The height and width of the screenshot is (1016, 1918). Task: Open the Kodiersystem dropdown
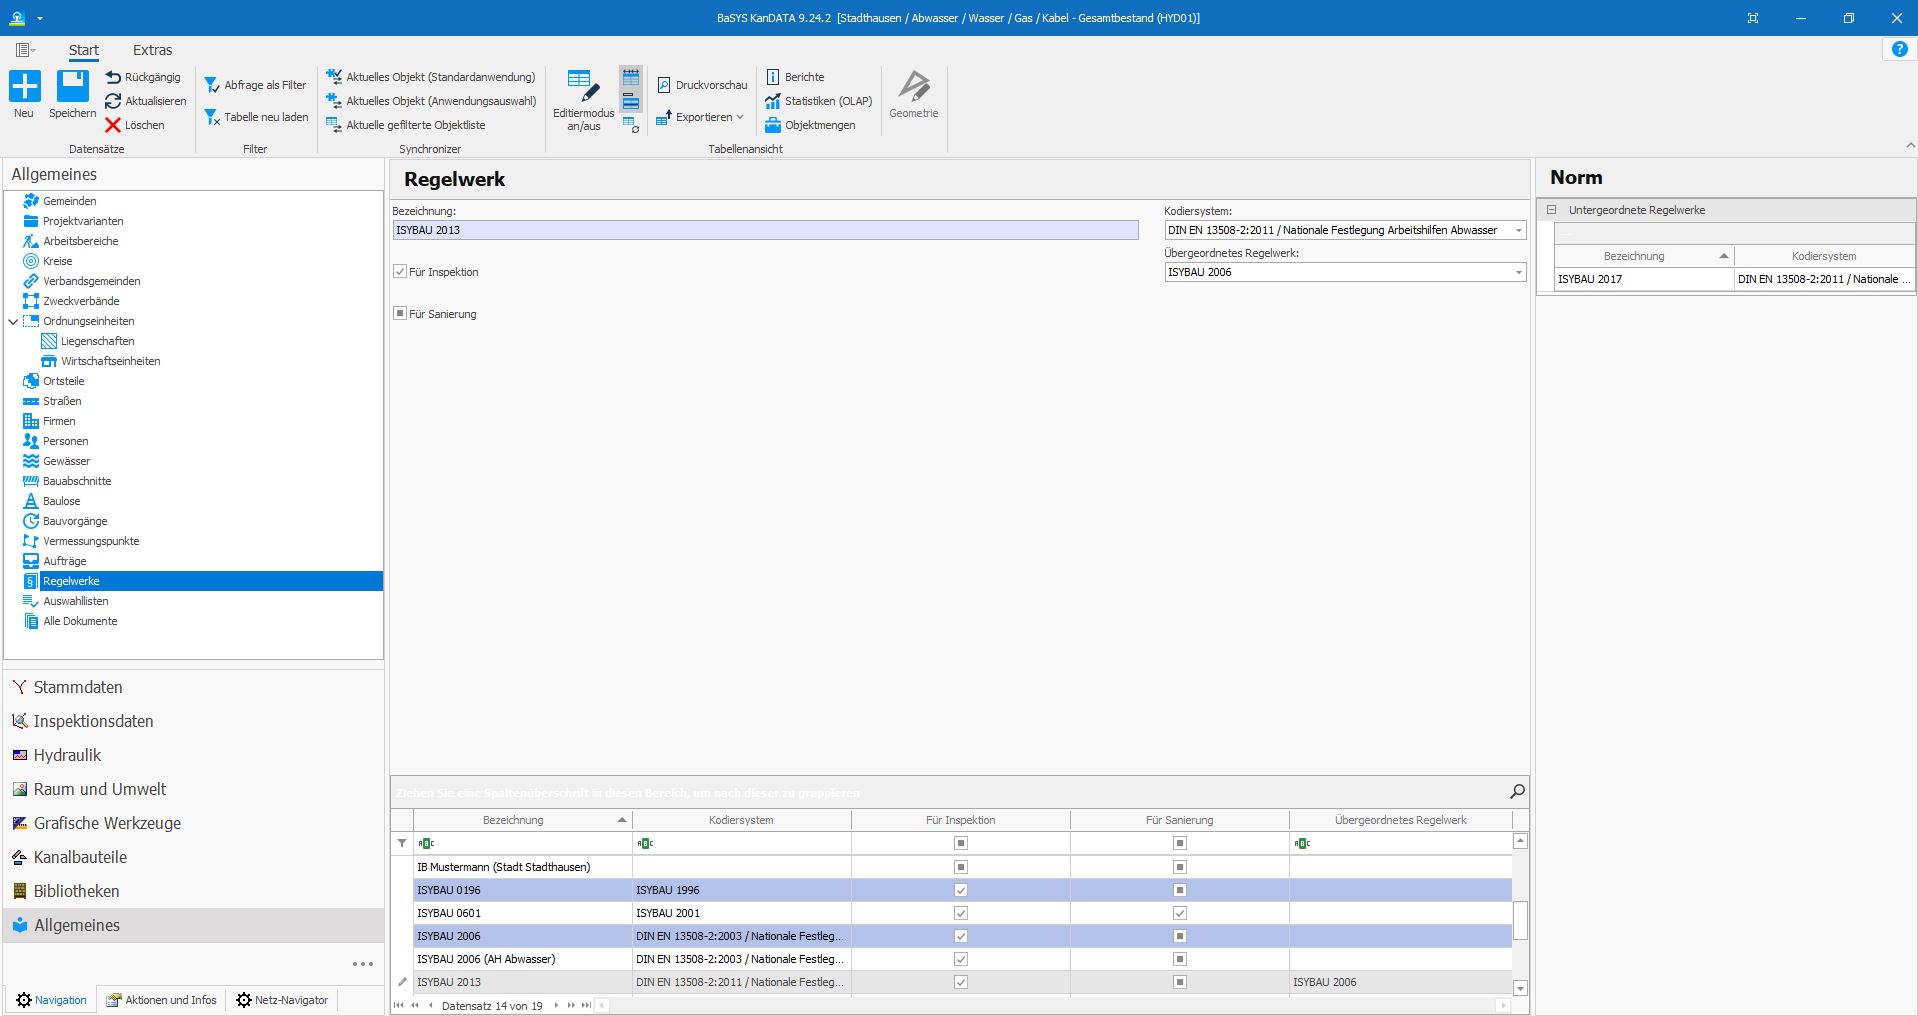(x=1518, y=230)
